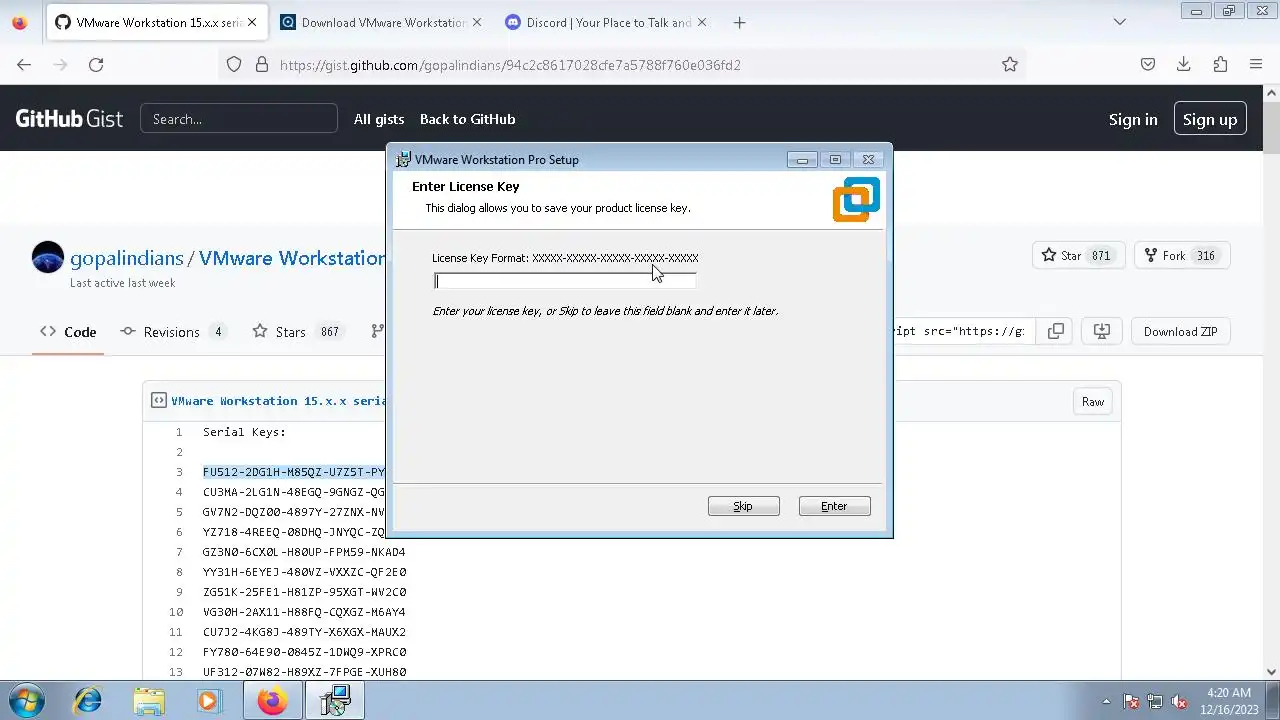This screenshot has width=1280, height=720.
Task: Click the Sign up button
Action: pos(1210,119)
